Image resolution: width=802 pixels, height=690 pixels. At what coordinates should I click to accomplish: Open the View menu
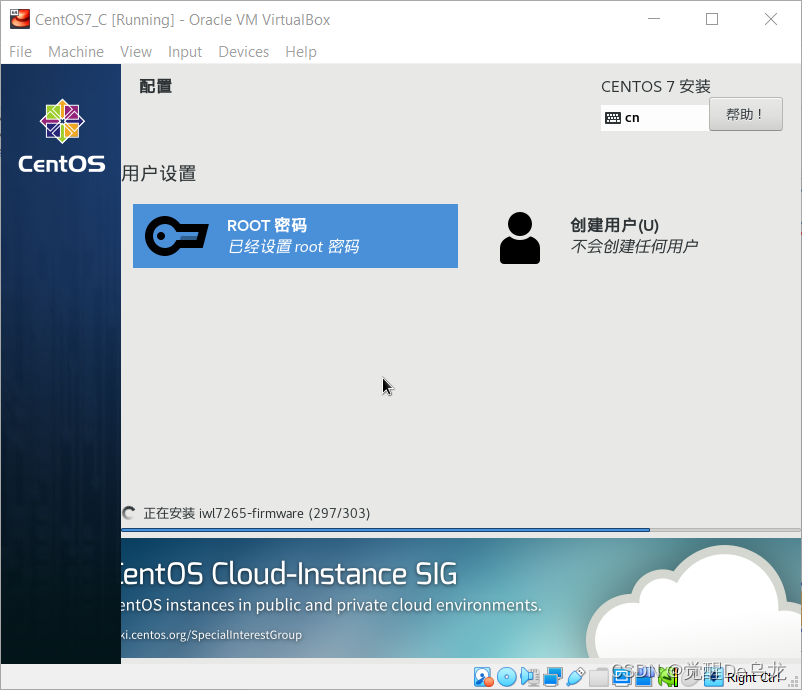[136, 51]
